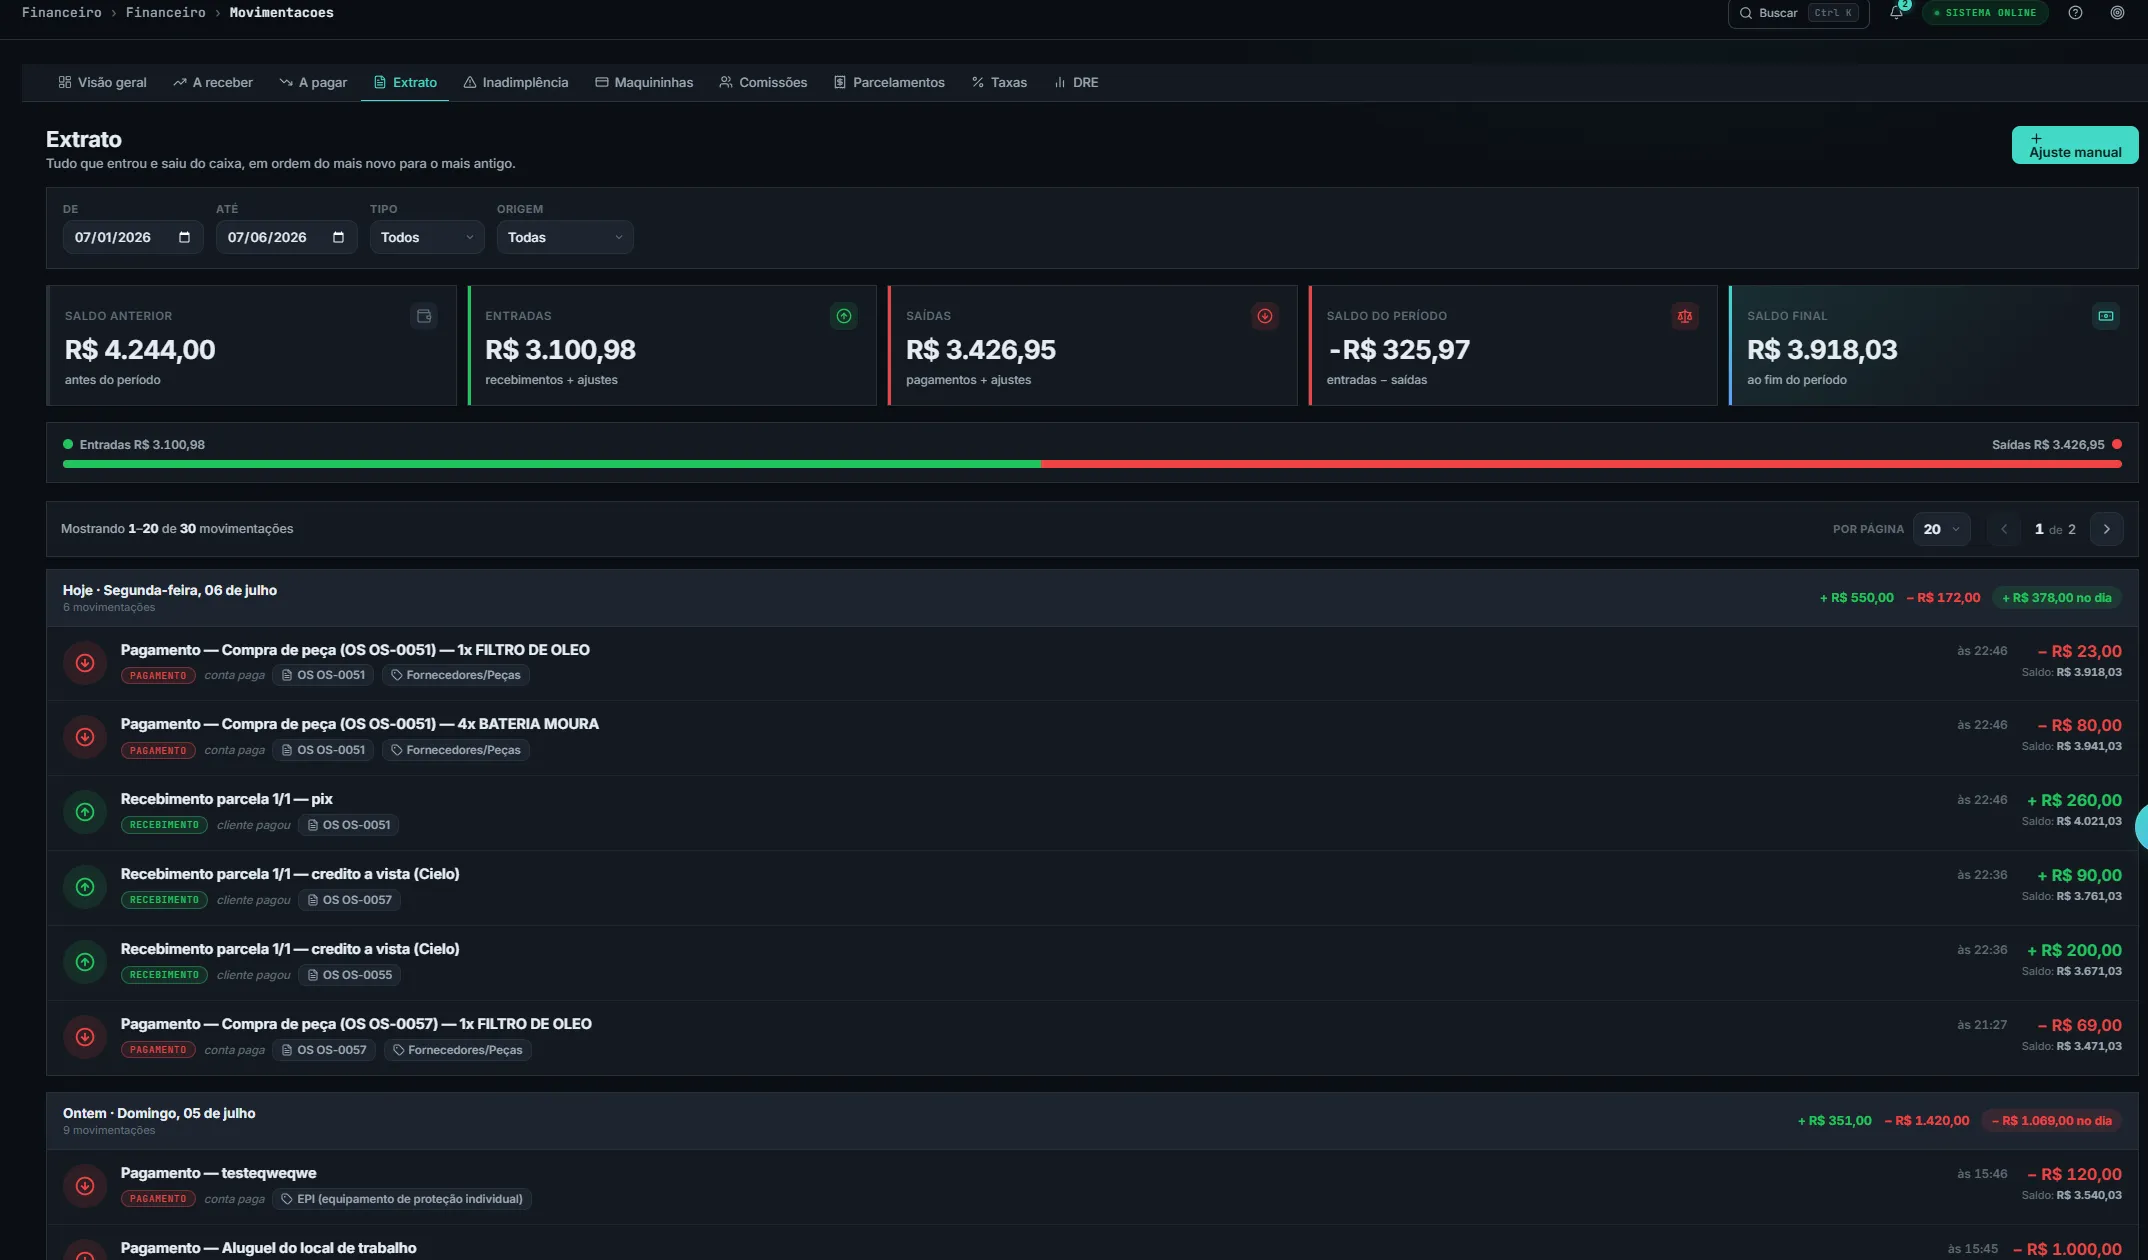The image size is (2148, 1260).
Task: Switch to the A receber tab
Action: click(213, 82)
